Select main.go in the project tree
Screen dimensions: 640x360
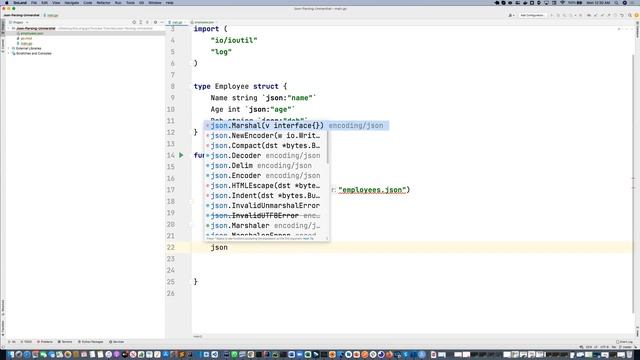(x=26, y=43)
